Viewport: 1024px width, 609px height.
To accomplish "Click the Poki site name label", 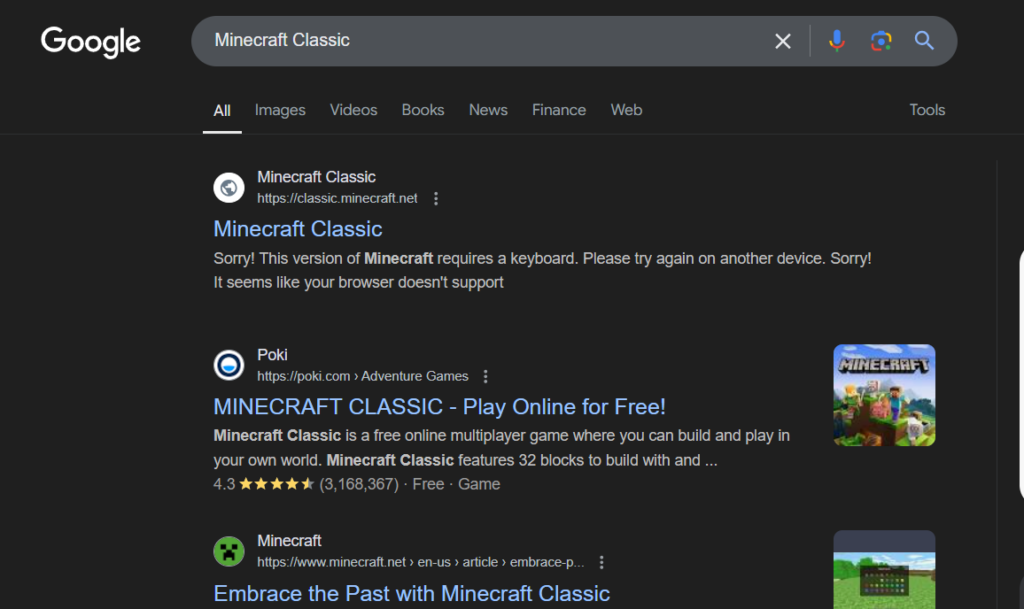I will 272,355.
